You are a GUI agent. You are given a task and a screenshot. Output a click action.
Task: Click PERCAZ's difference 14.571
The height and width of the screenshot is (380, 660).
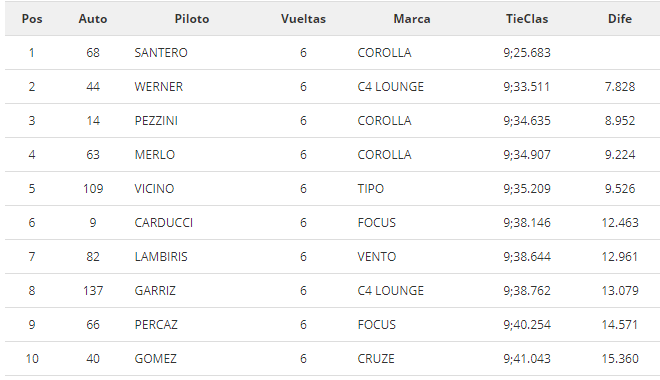pos(620,325)
